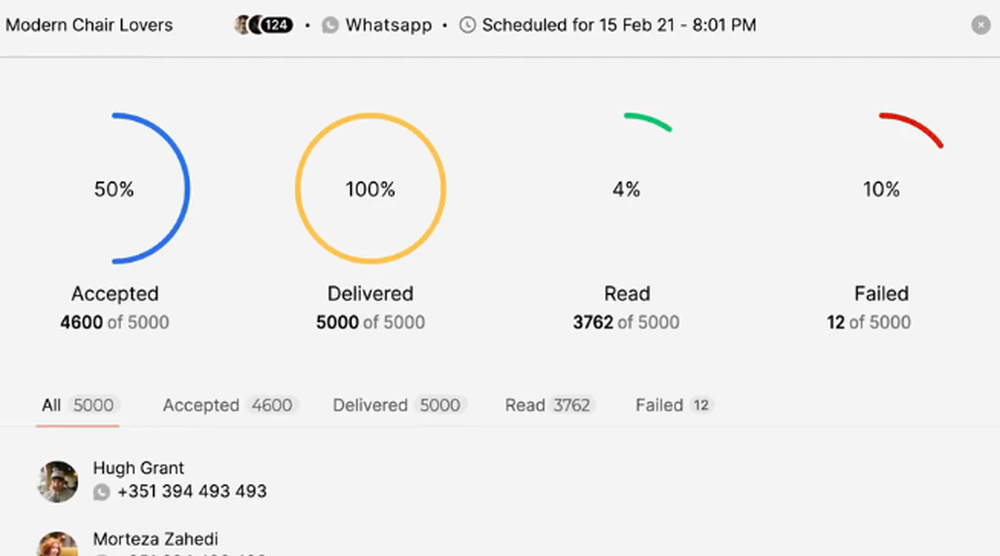Click the clock icon beside the schedule
The image size is (1000, 556).
pyautogui.click(x=467, y=25)
